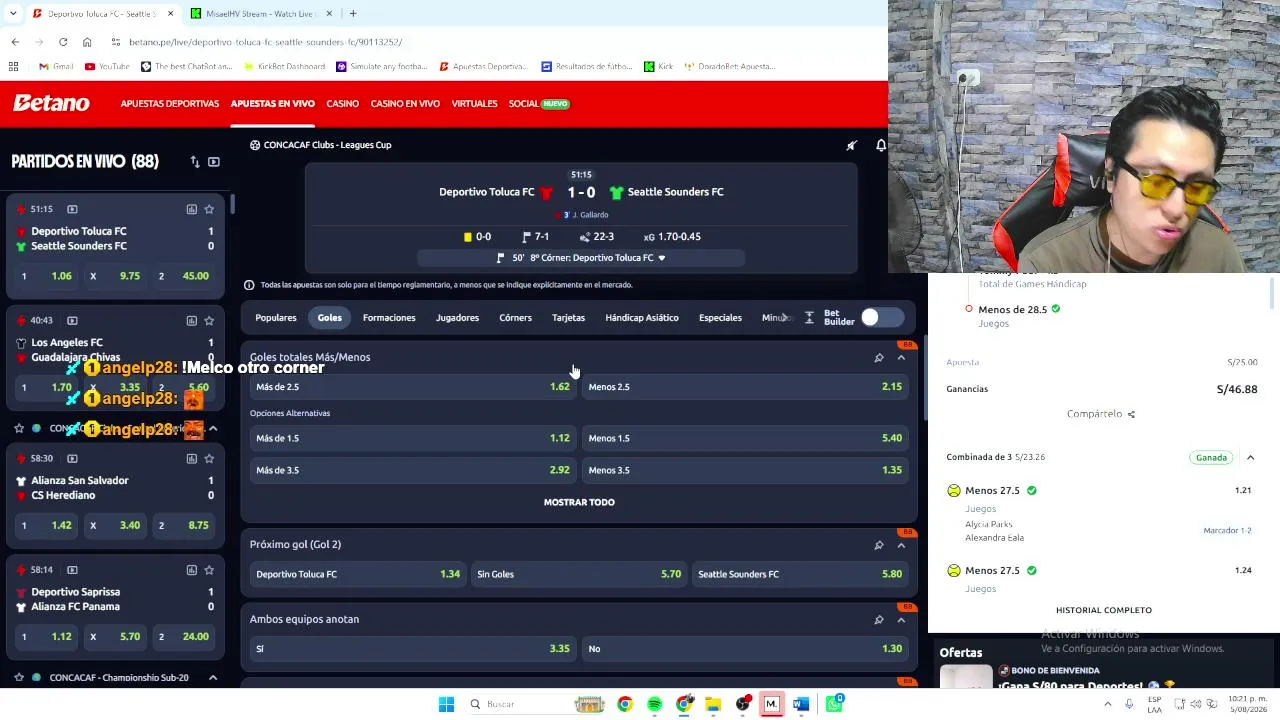Open stats icon for Deportivo Toluca match card
The image size is (1280, 720).
click(x=191, y=209)
